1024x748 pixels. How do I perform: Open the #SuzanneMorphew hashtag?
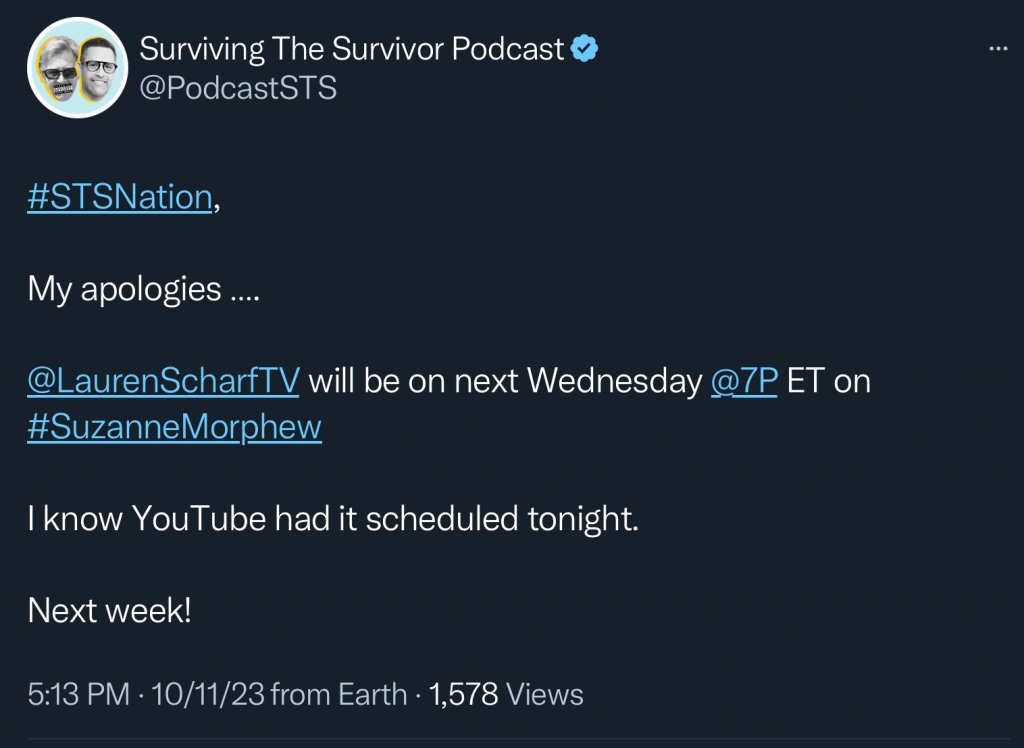(174, 427)
